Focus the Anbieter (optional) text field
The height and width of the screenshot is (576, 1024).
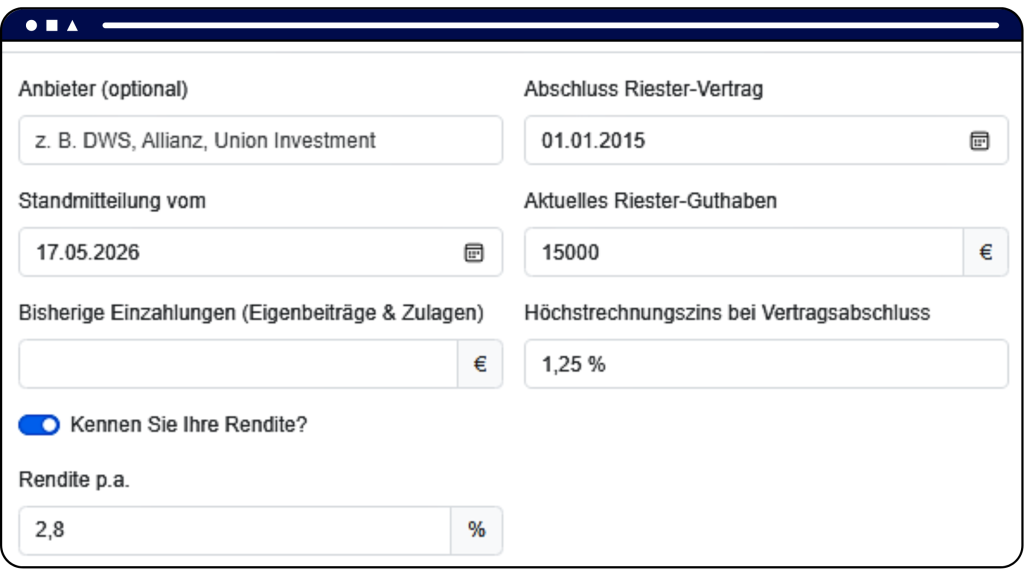(x=261, y=140)
